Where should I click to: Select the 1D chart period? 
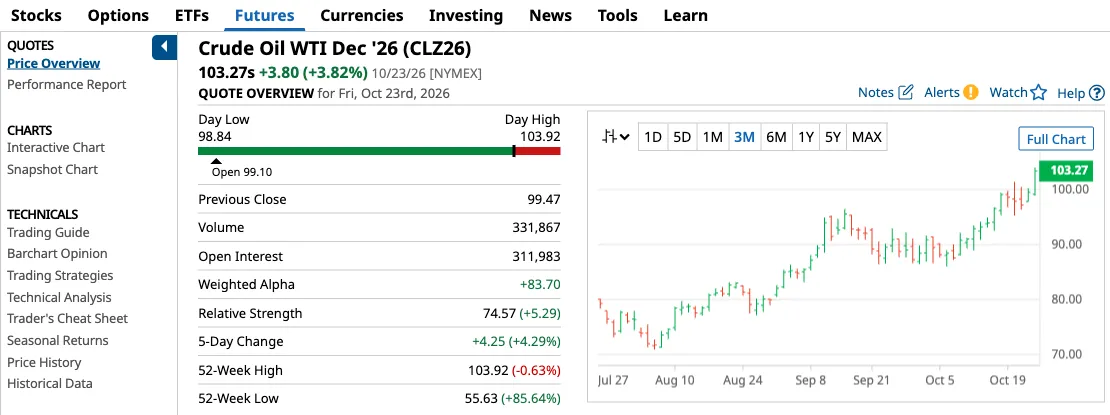[653, 137]
